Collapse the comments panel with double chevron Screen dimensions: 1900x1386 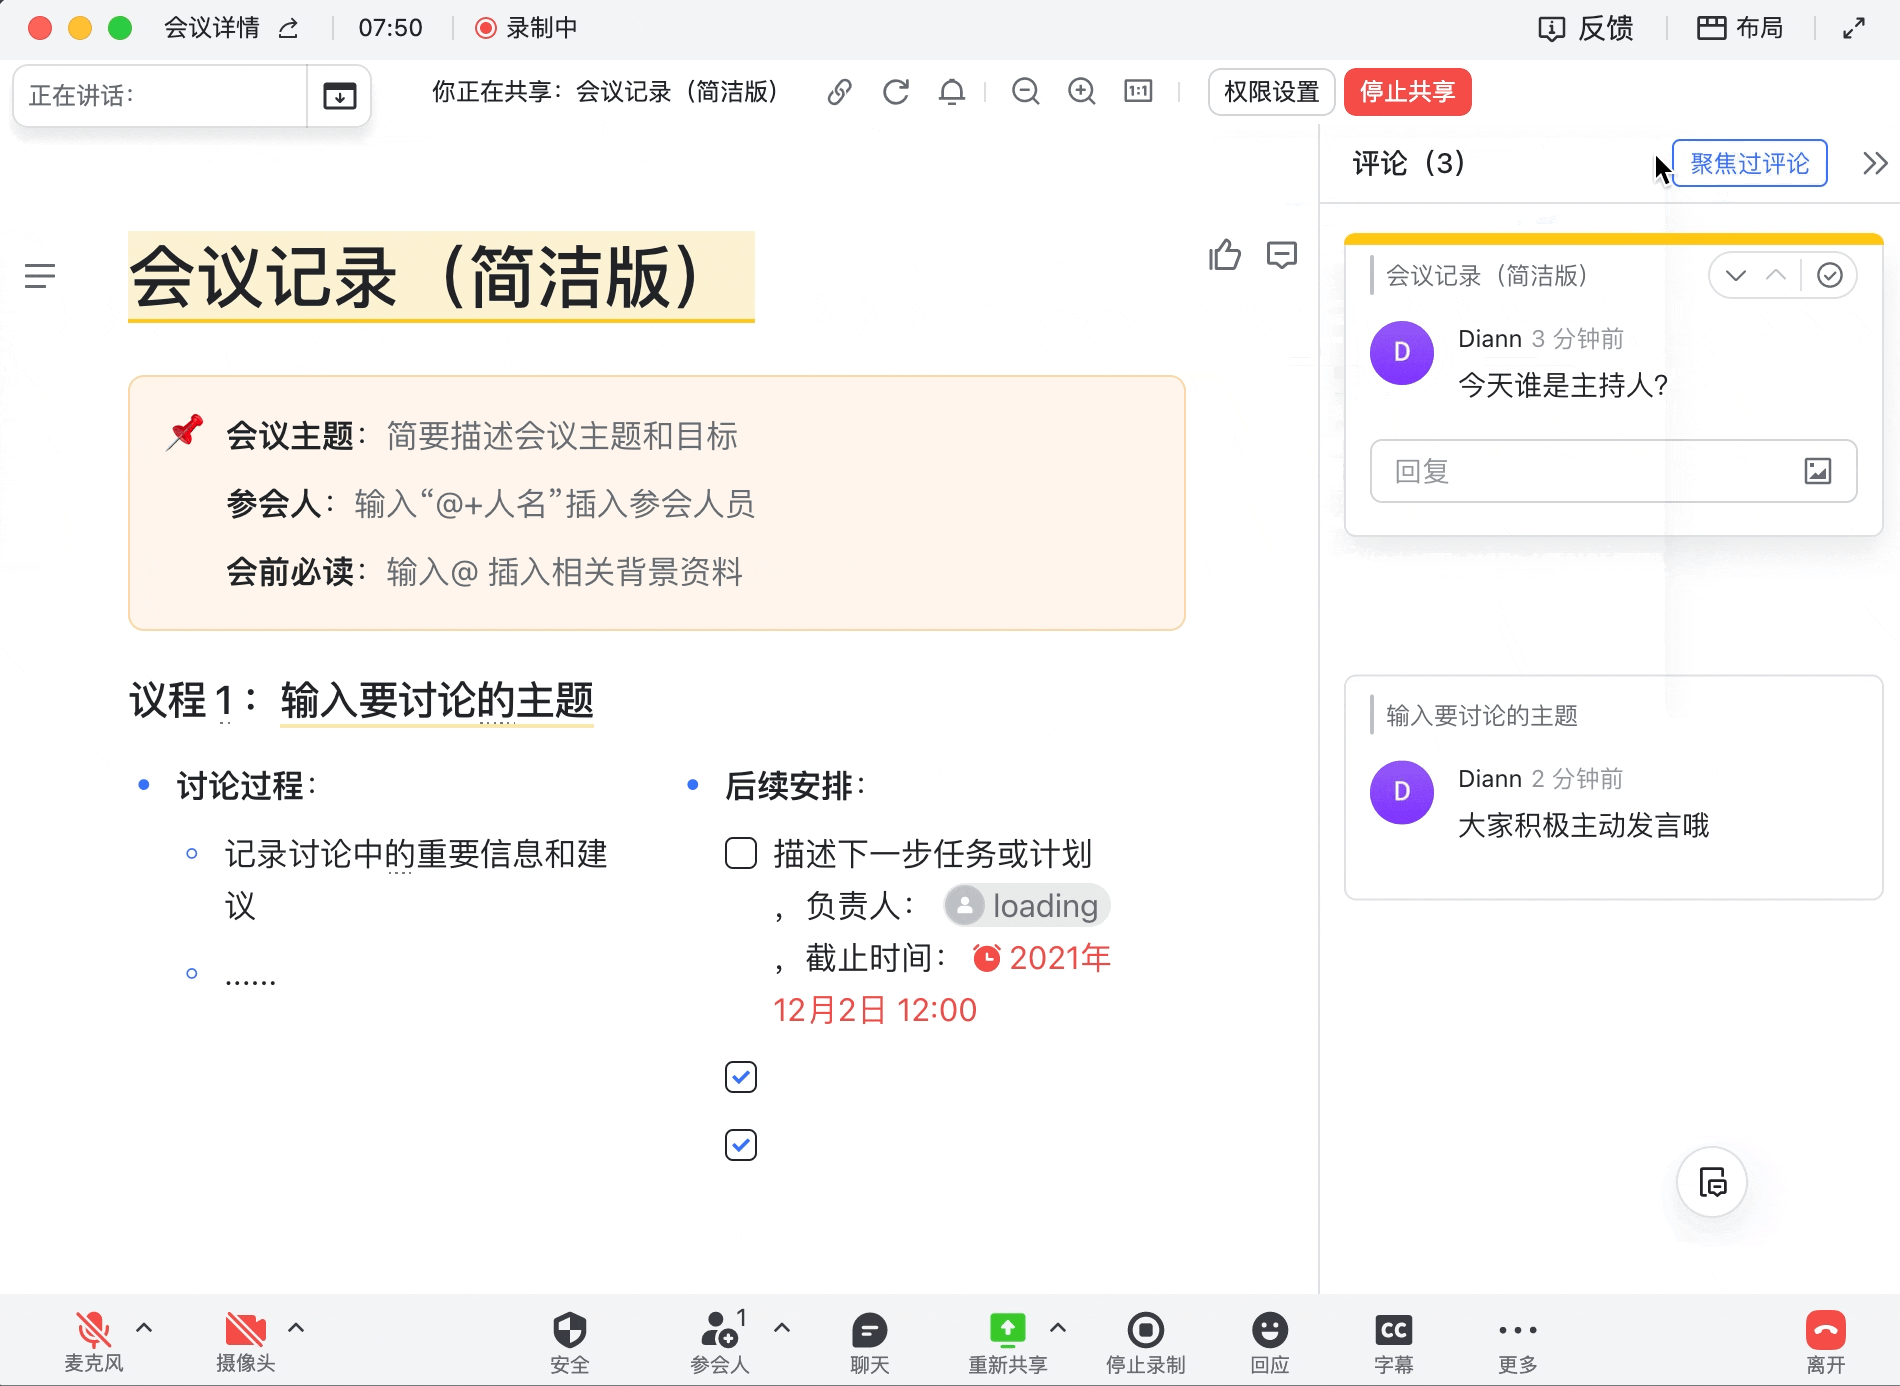coord(1875,163)
